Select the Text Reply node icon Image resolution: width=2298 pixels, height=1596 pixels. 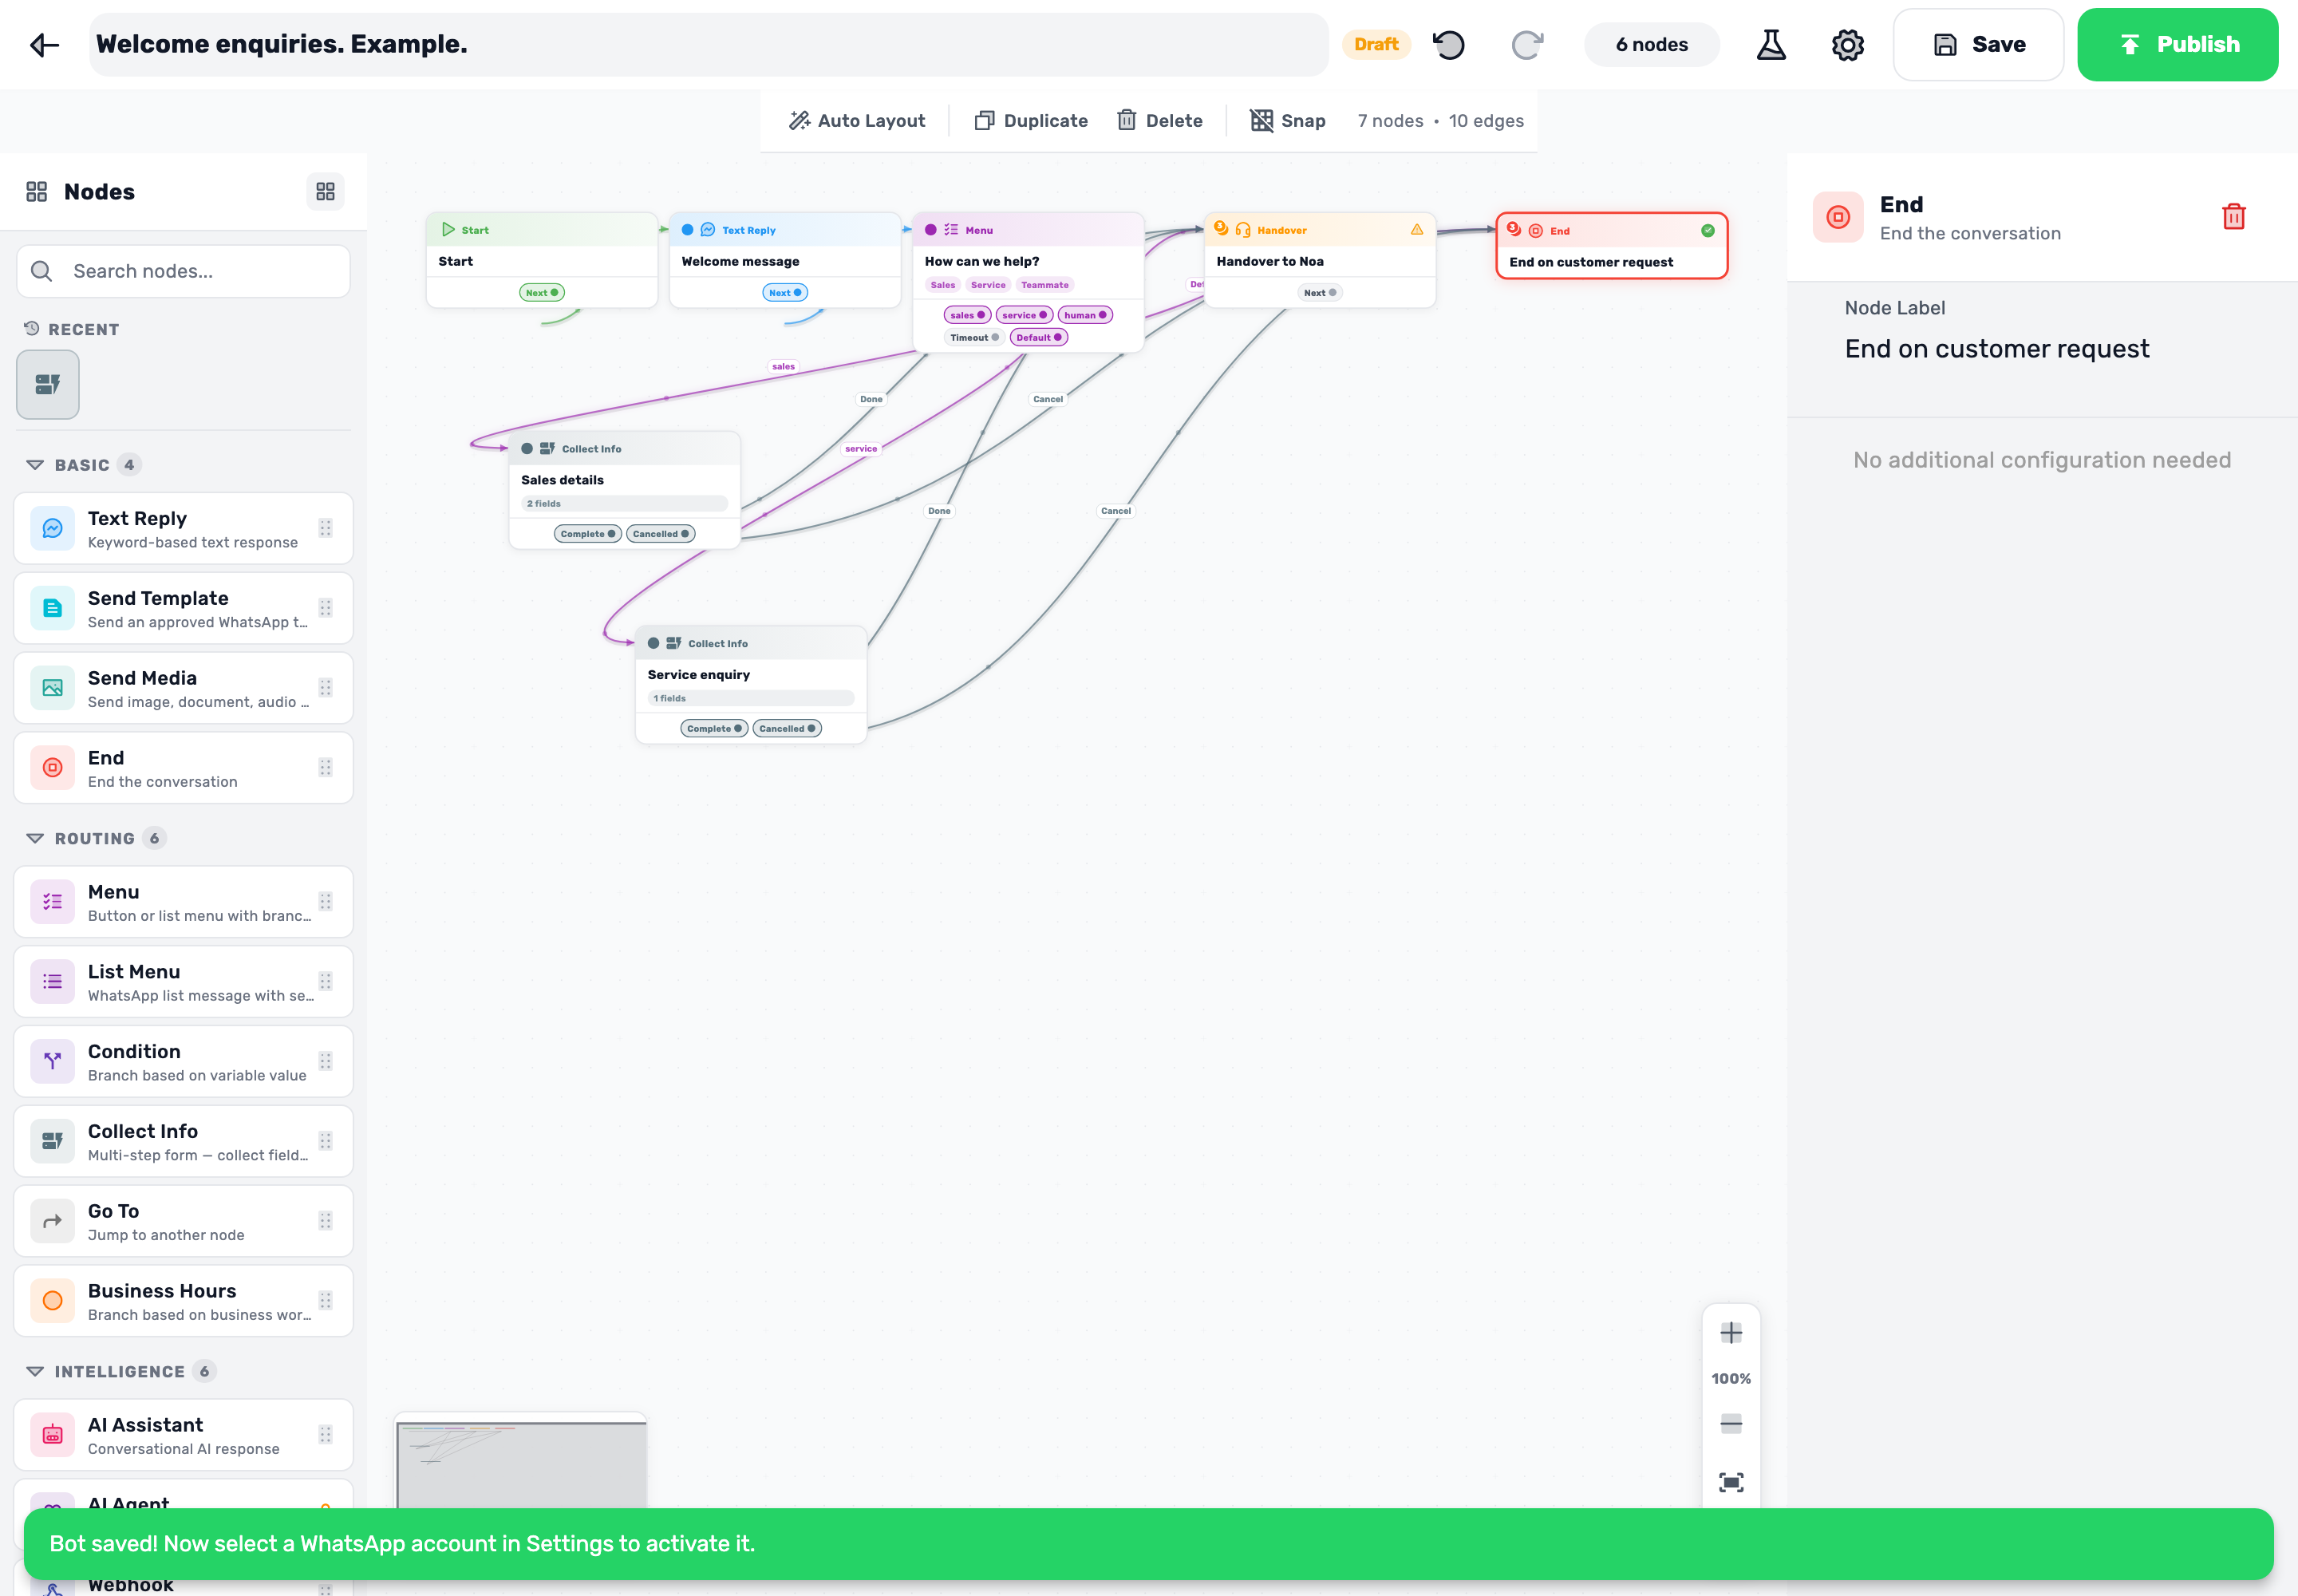(x=52, y=528)
